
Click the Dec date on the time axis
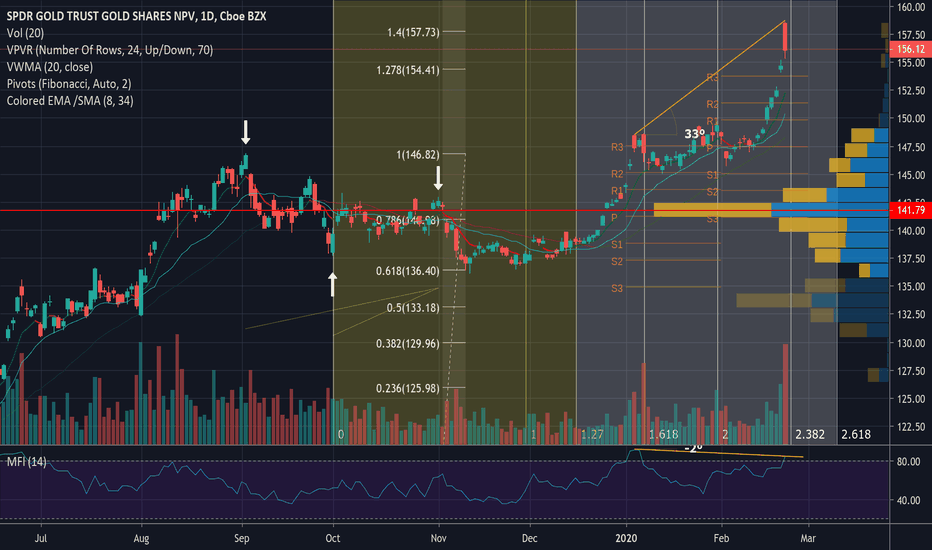tap(530, 538)
